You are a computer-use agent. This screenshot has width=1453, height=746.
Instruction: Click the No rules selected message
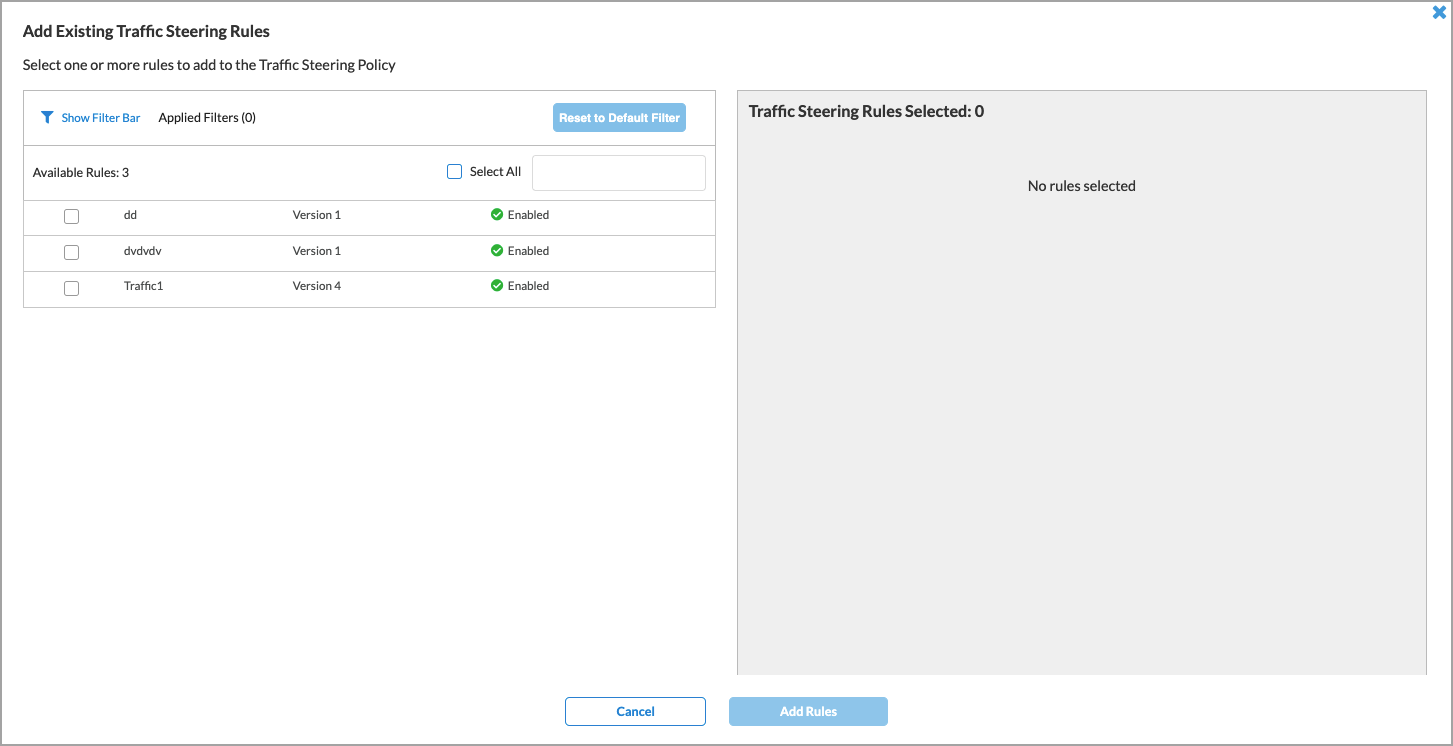coord(1082,186)
